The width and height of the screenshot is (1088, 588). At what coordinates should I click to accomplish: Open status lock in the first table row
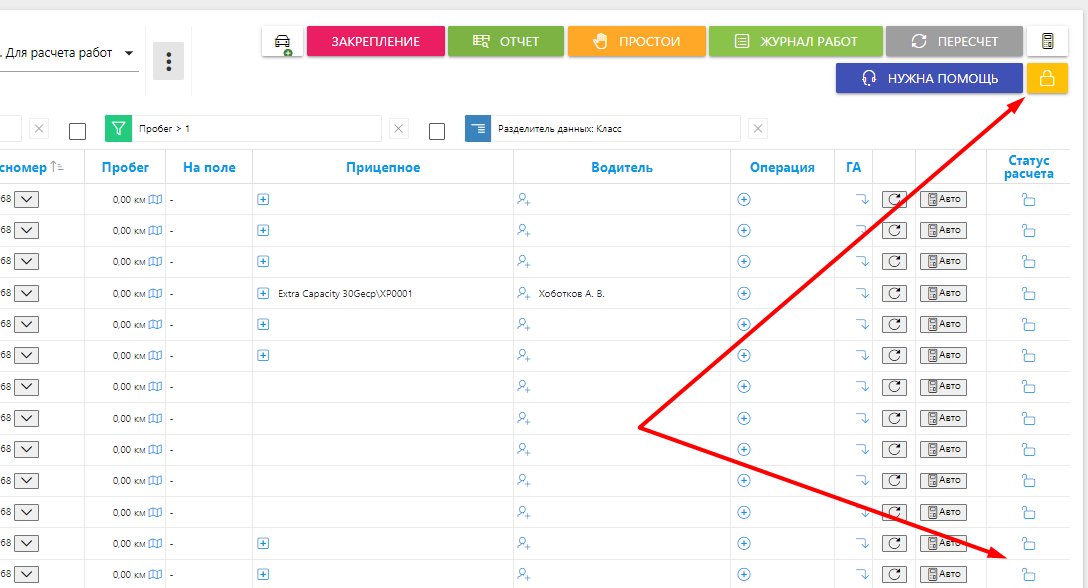[x=1028, y=200]
